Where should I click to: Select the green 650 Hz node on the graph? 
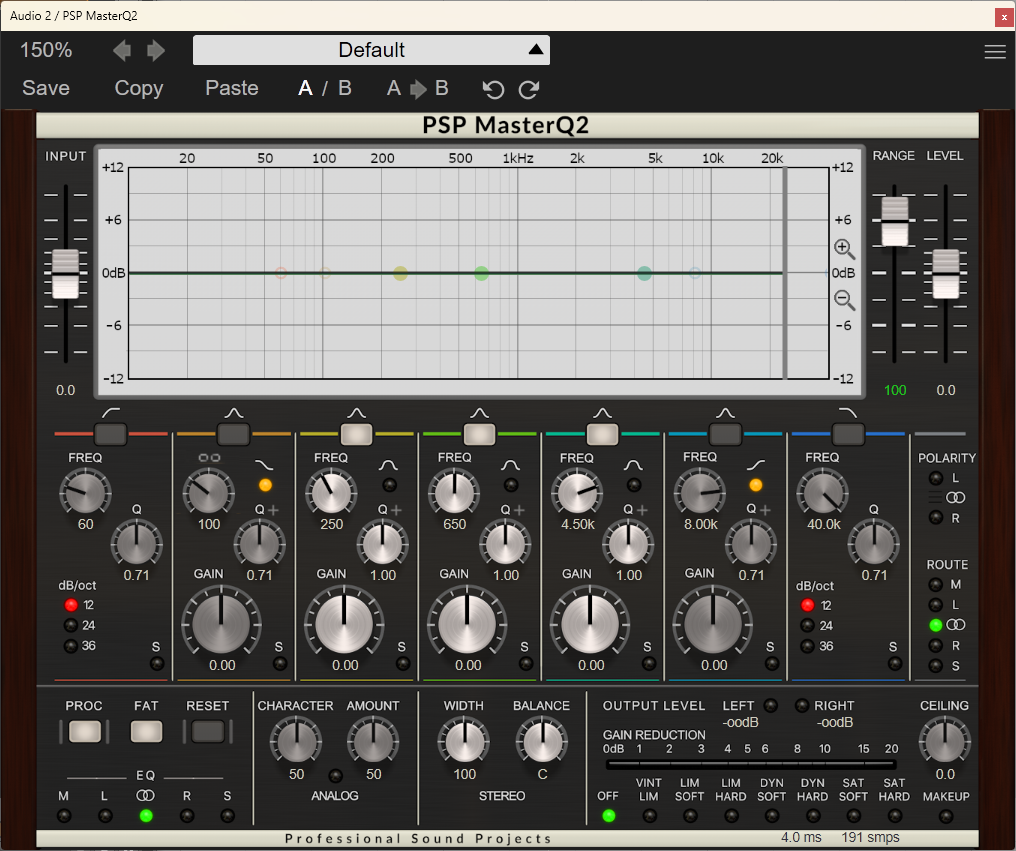(x=481, y=273)
